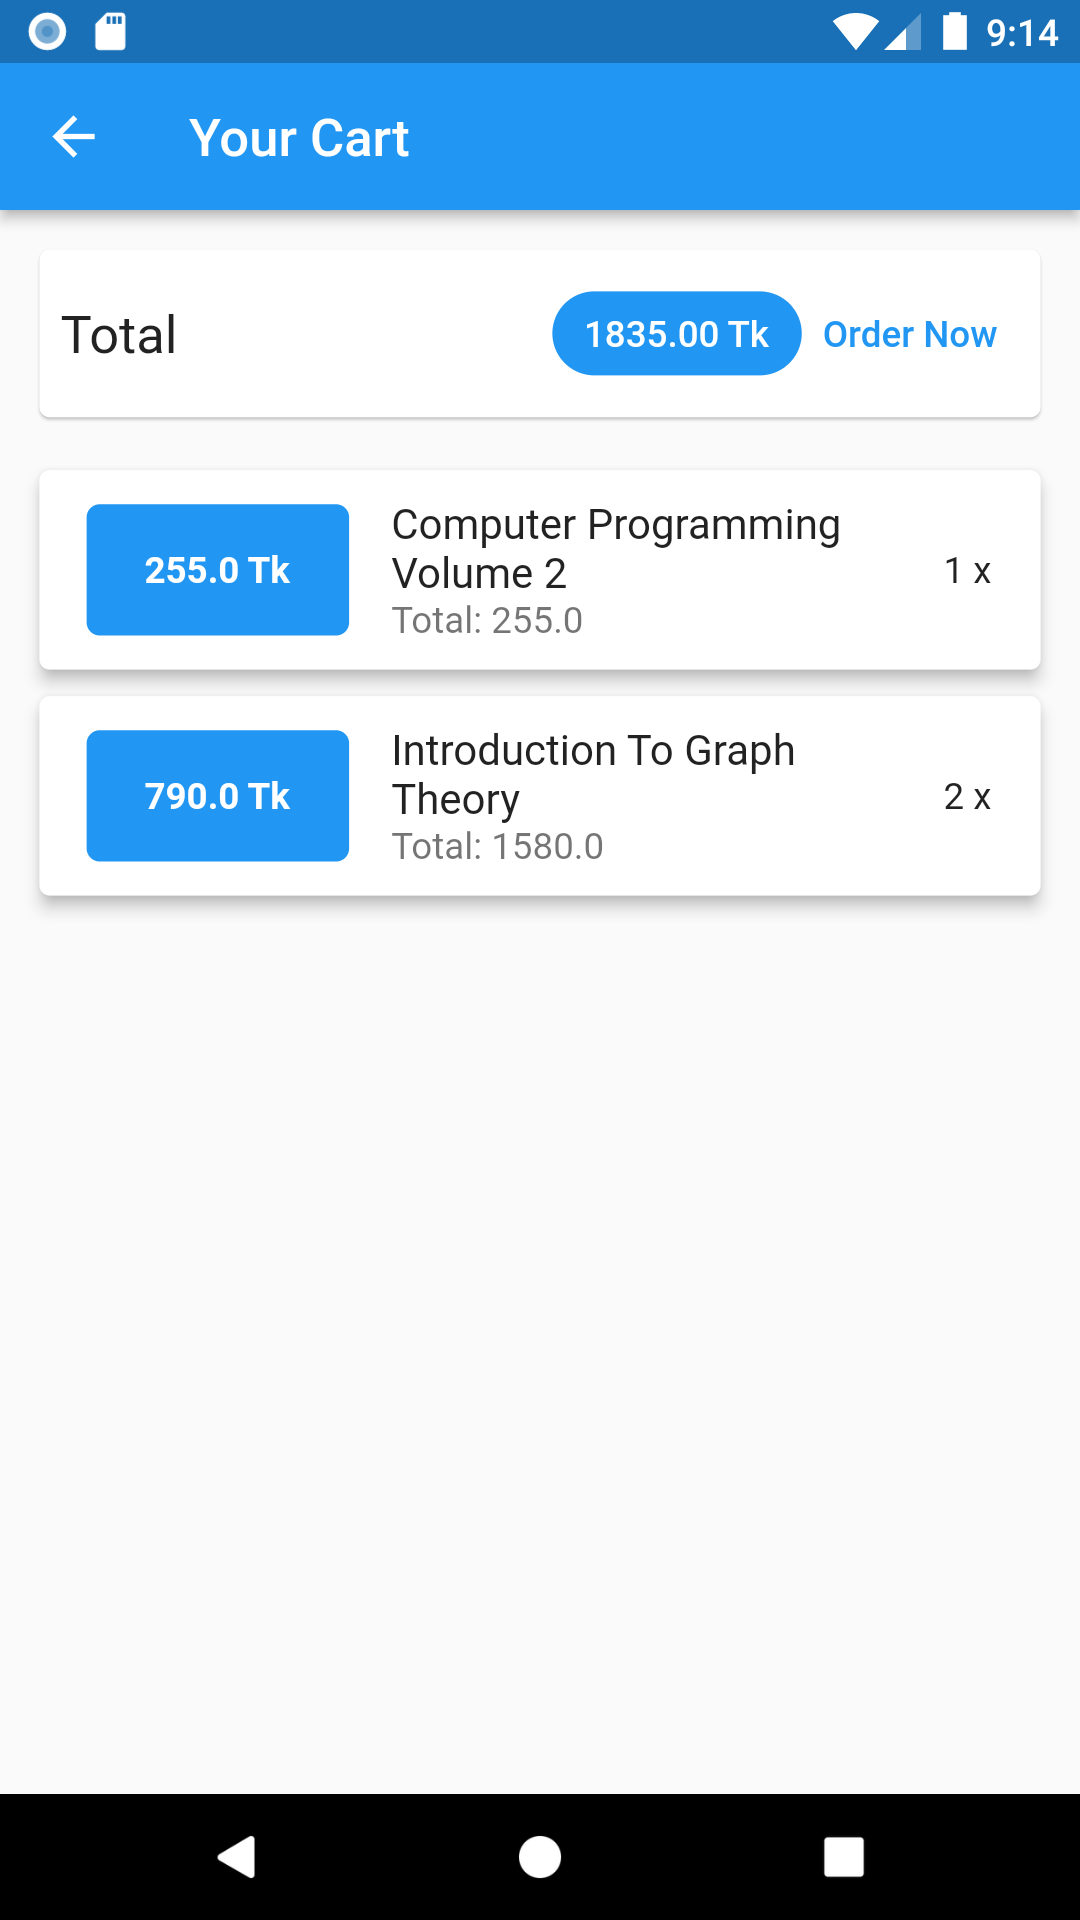The image size is (1080, 1920).
Task: Click the 1 x quantity label
Action: point(967,571)
